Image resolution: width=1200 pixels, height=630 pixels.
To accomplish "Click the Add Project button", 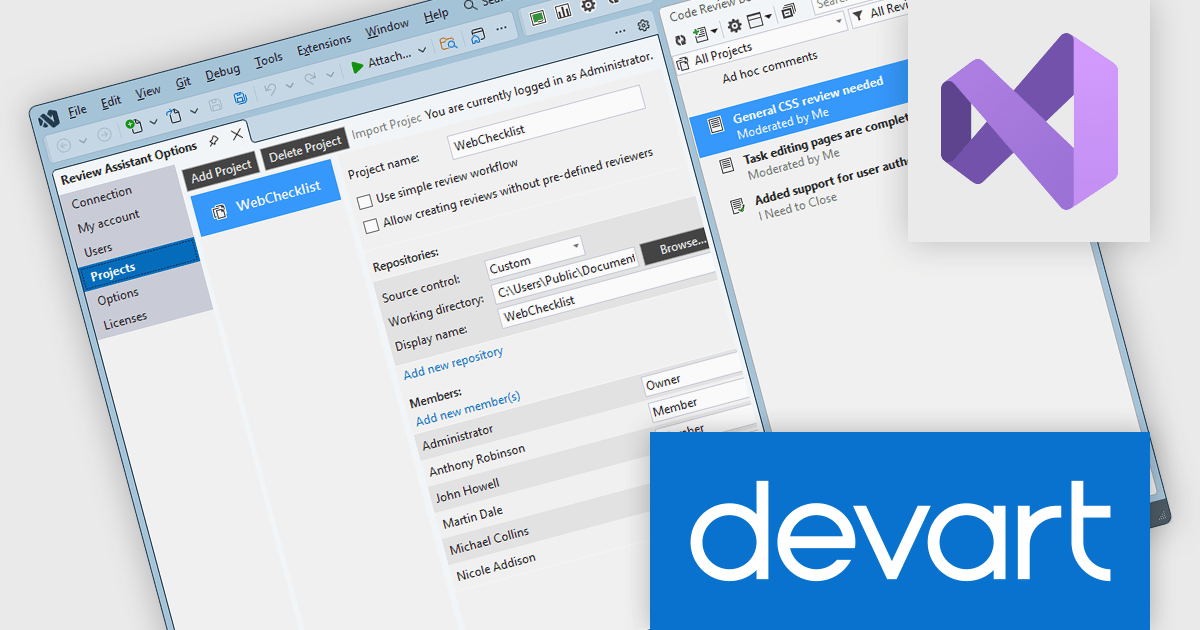I will 222,171.
